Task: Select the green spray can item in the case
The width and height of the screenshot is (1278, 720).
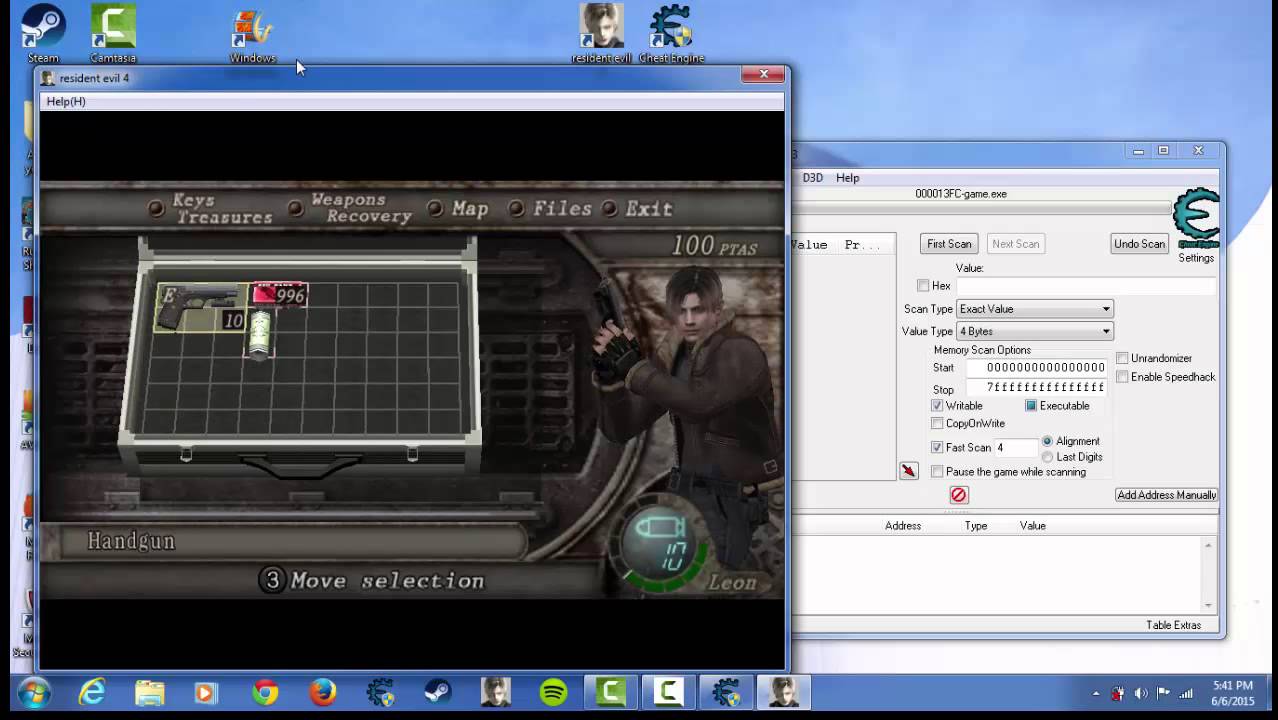Action: (x=261, y=334)
